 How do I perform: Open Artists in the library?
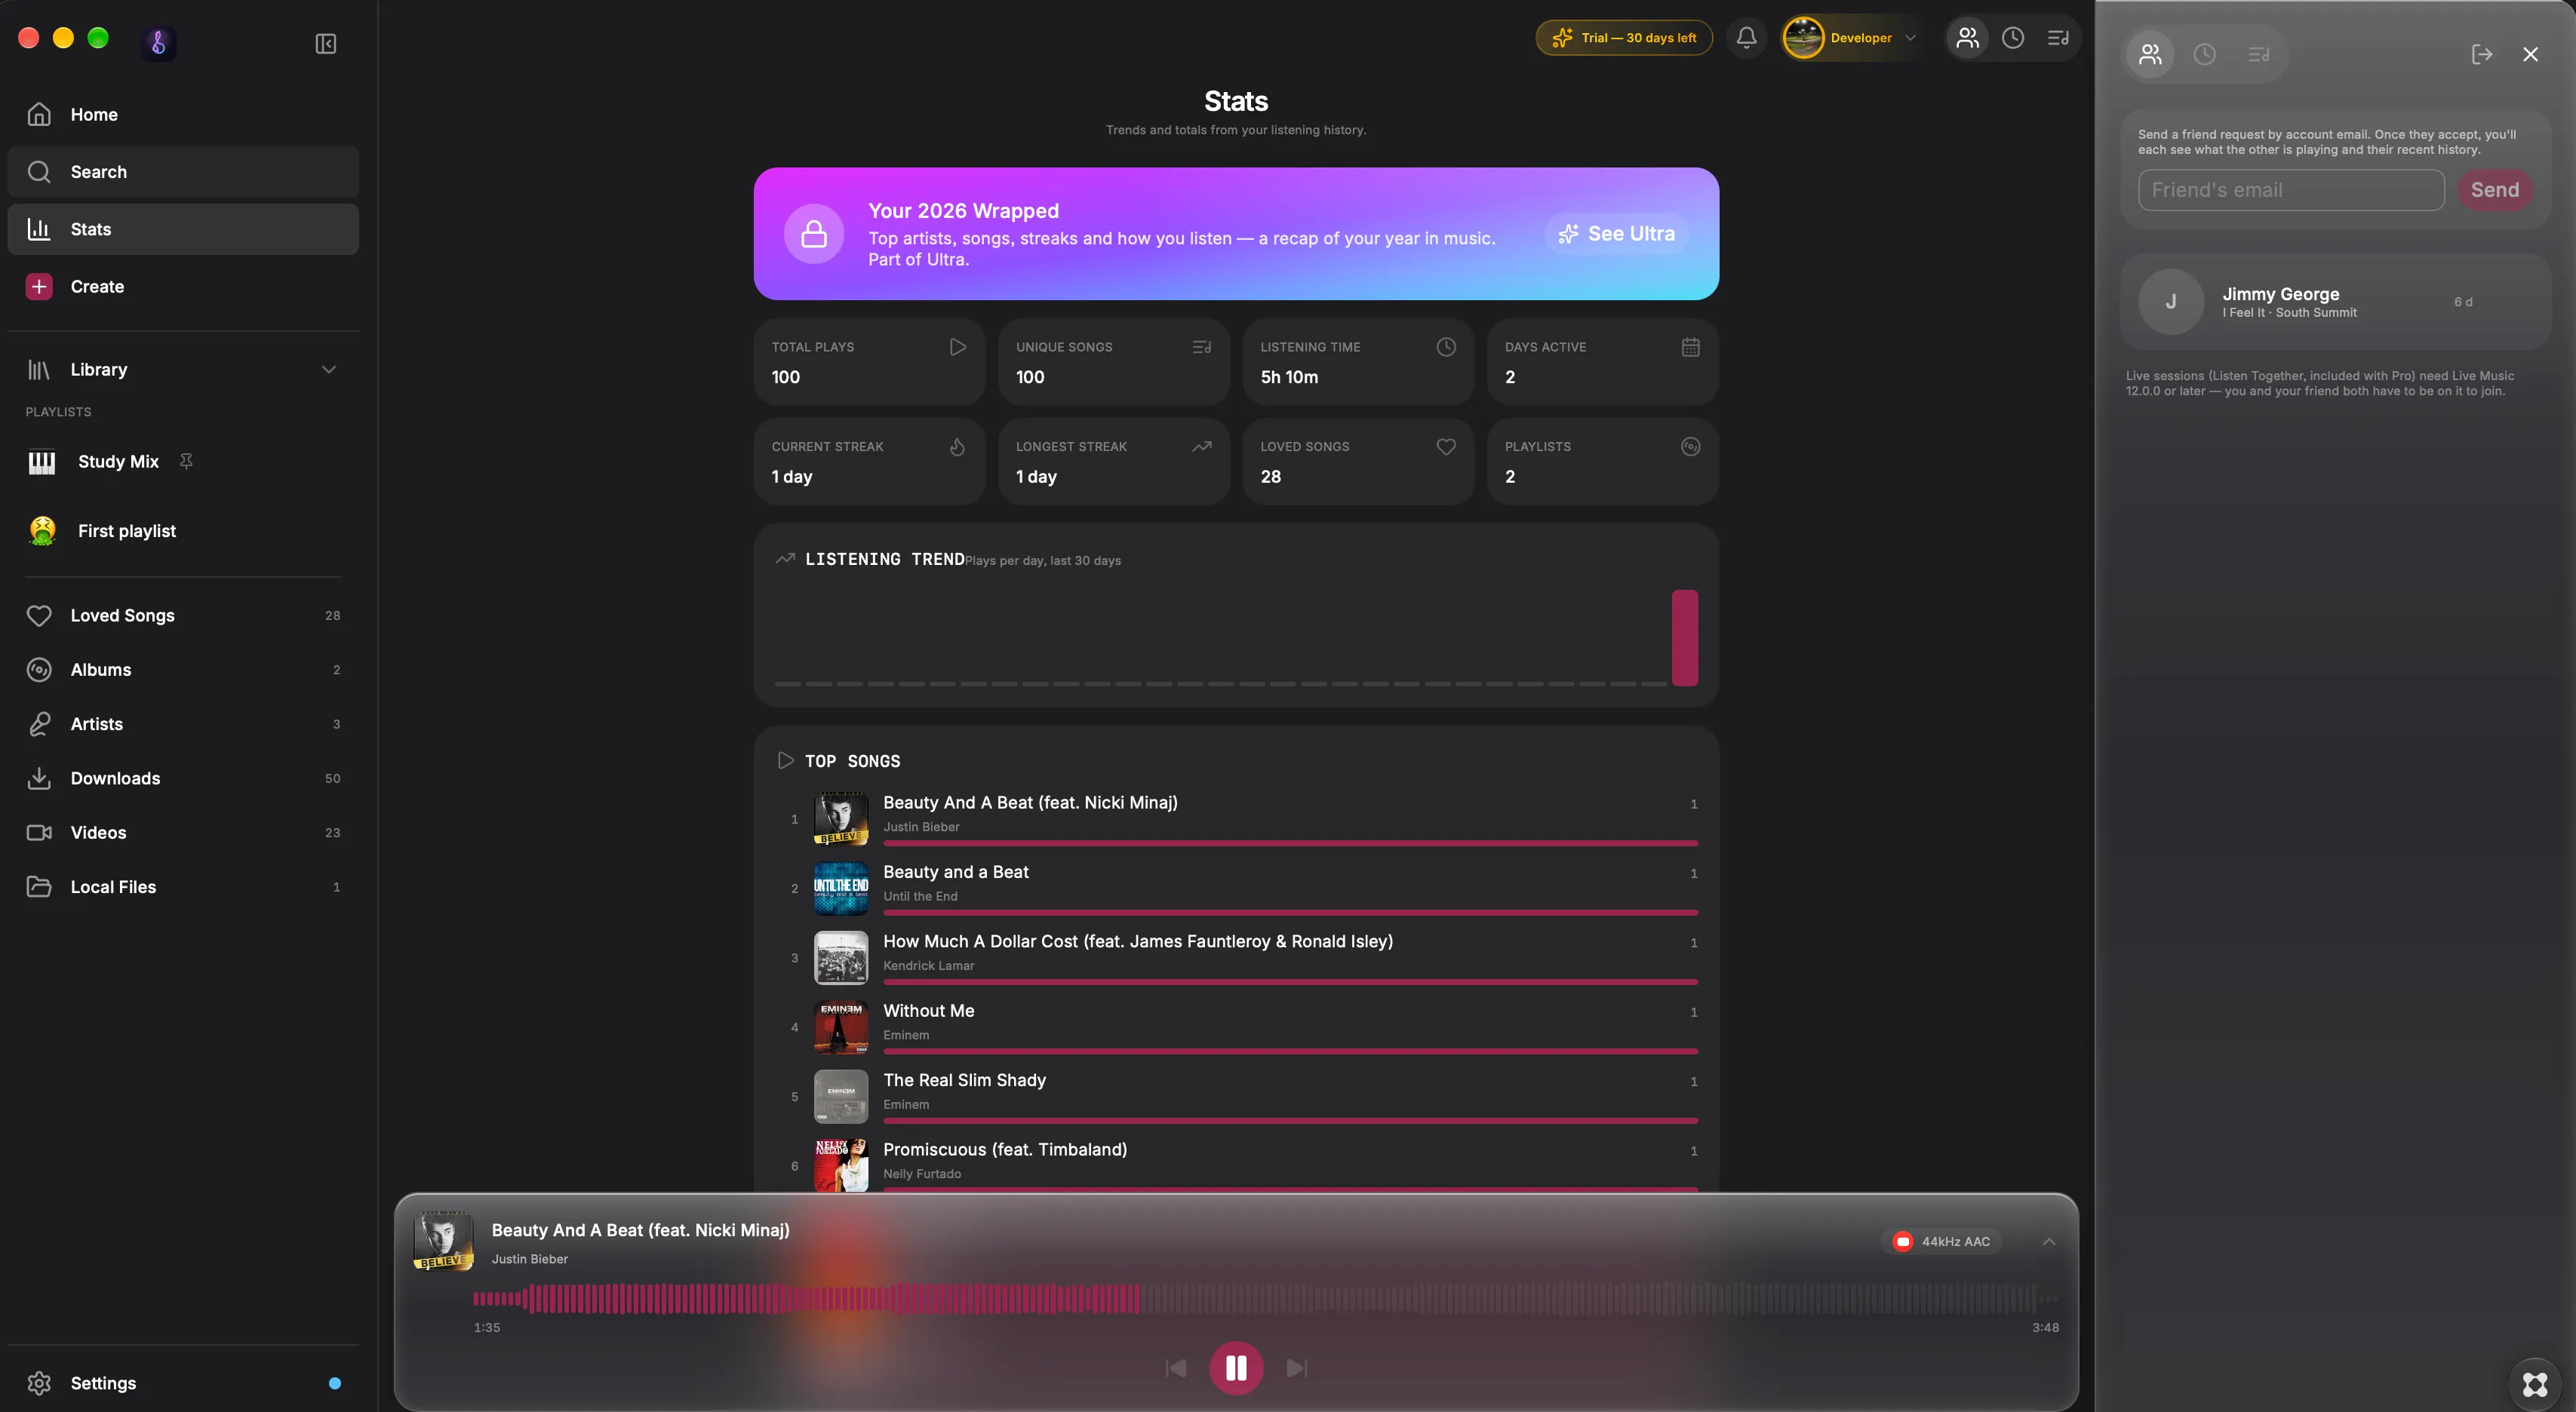183,724
